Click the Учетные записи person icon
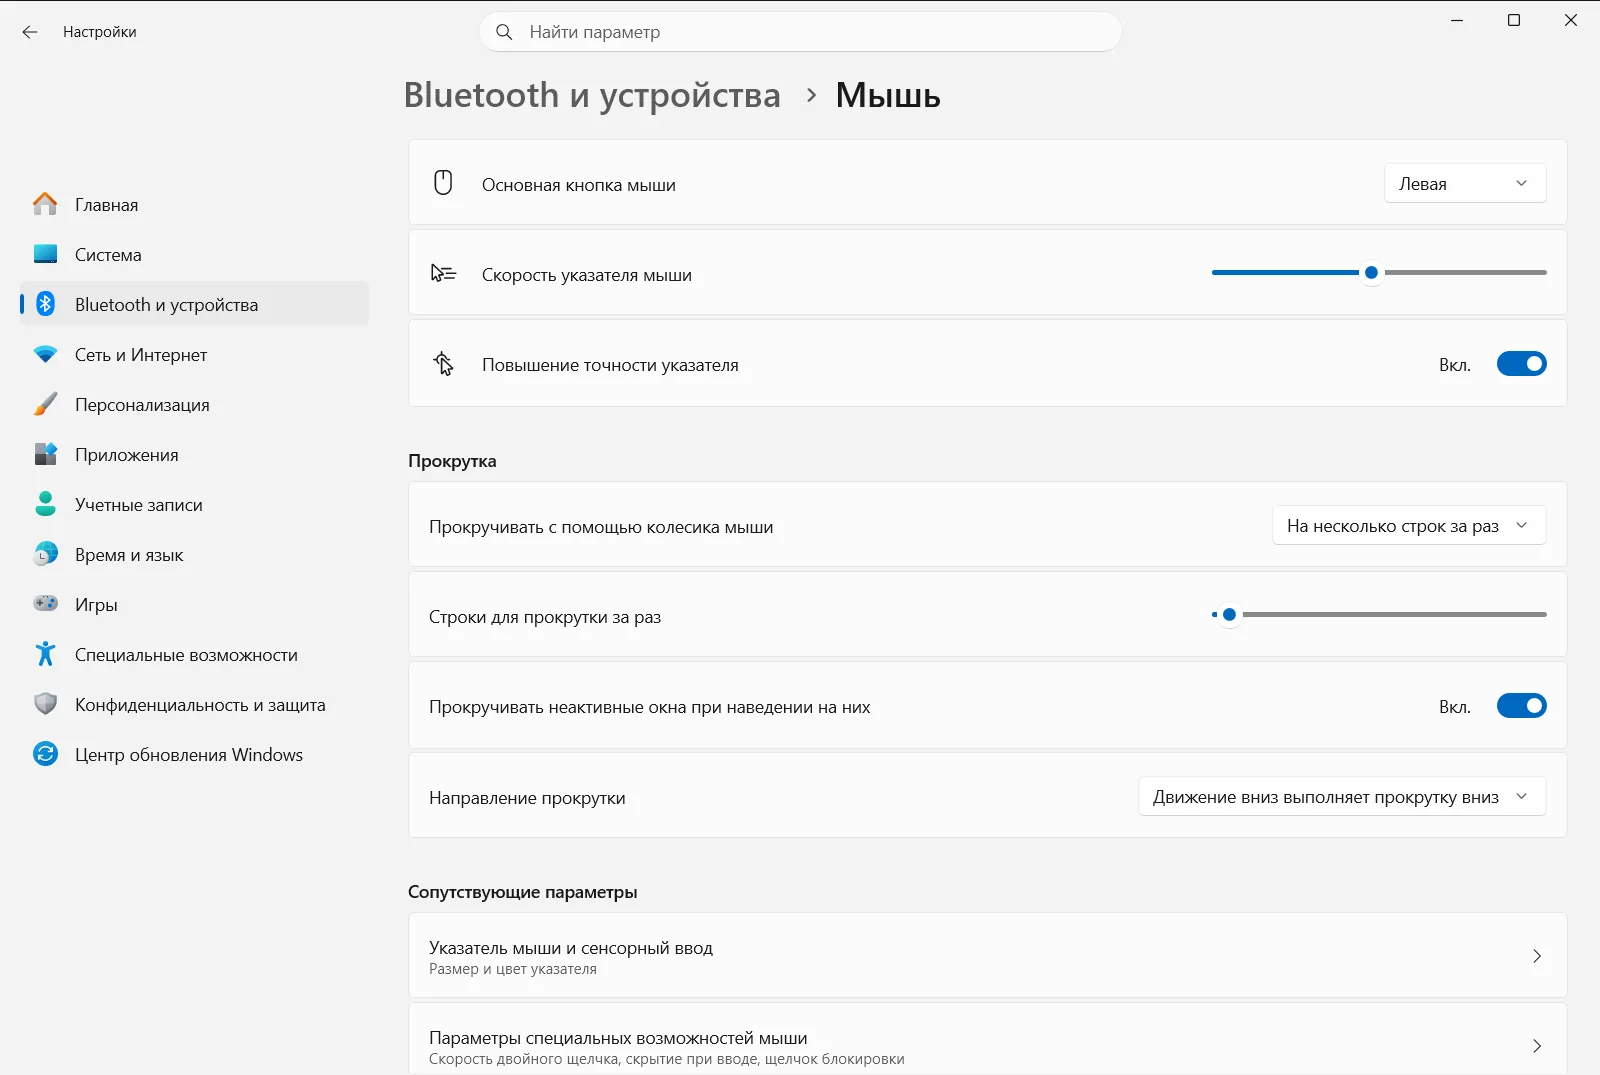 coord(45,504)
